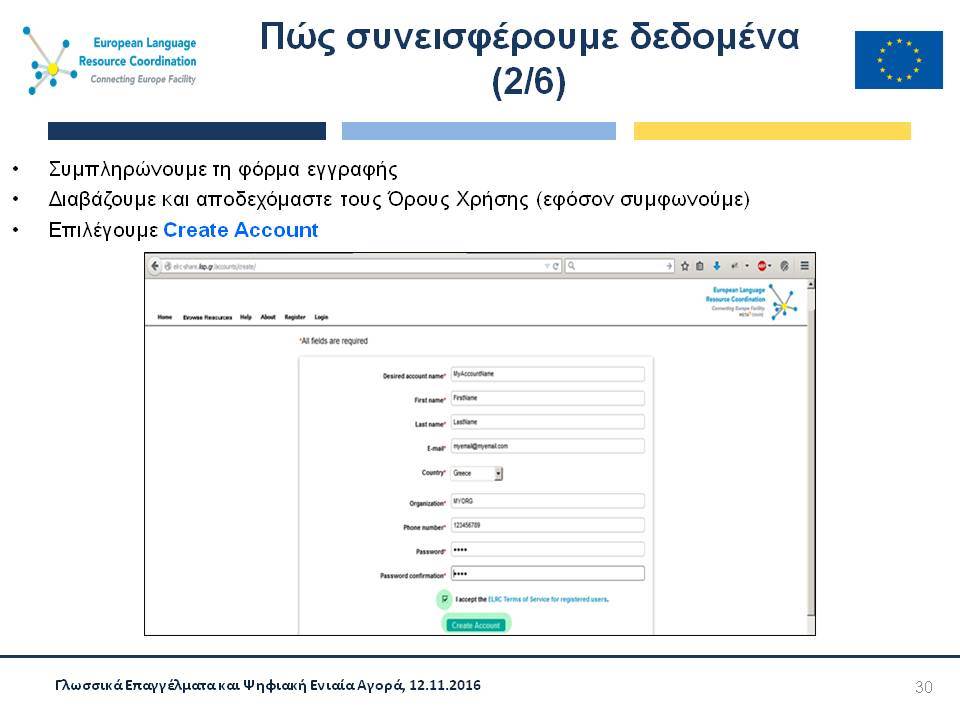Click the magnifier icon in the search box

click(x=571, y=266)
